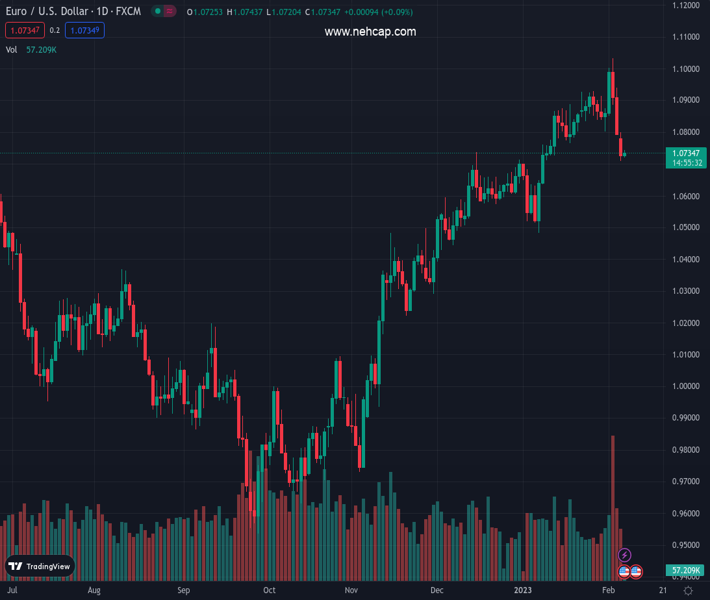710x600 pixels.
Task: Click the Nov label on time axis
Action: (x=351, y=591)
